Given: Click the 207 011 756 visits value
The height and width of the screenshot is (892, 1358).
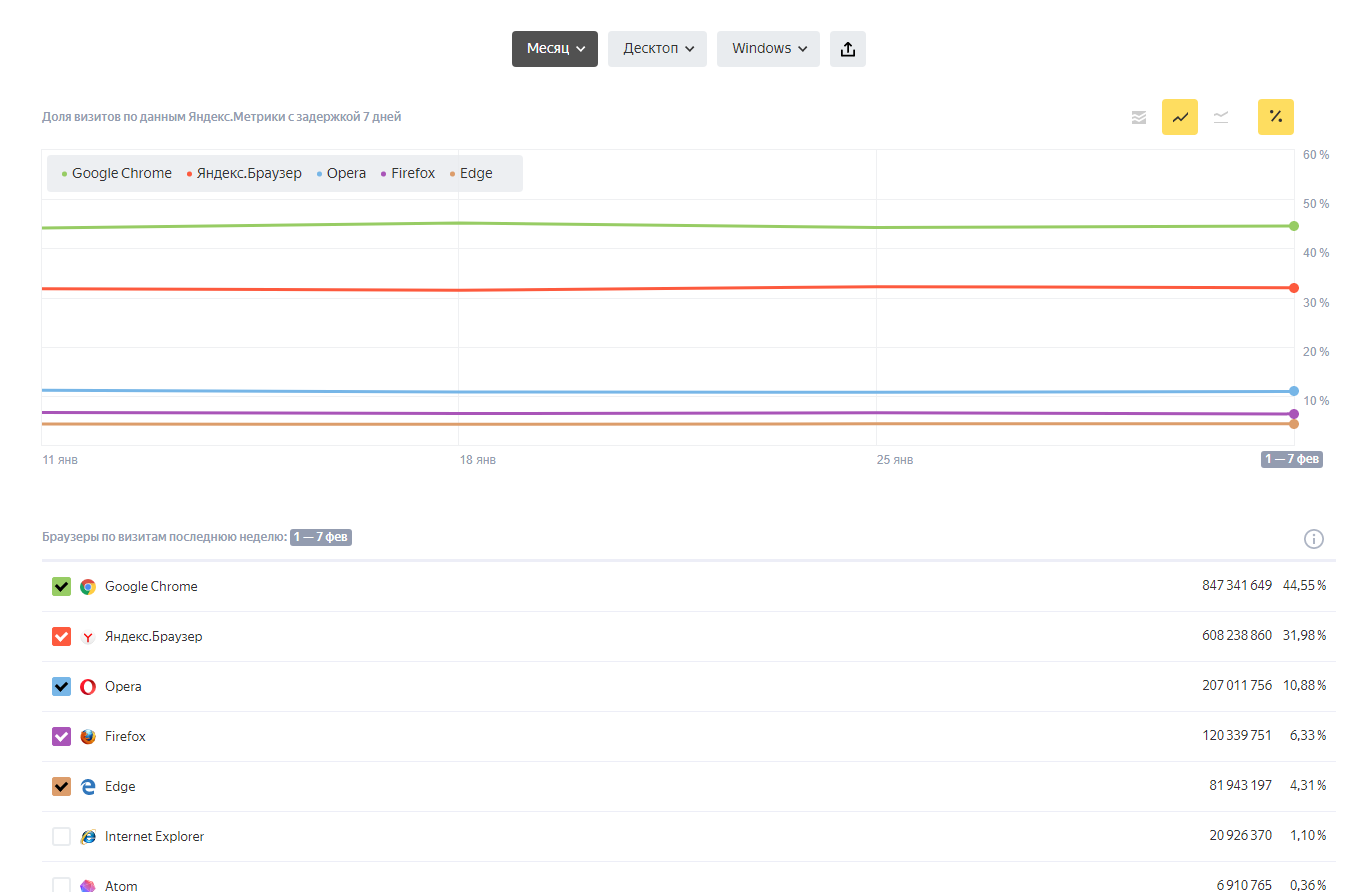Looking at the screenshot, I should (1237, 686).
